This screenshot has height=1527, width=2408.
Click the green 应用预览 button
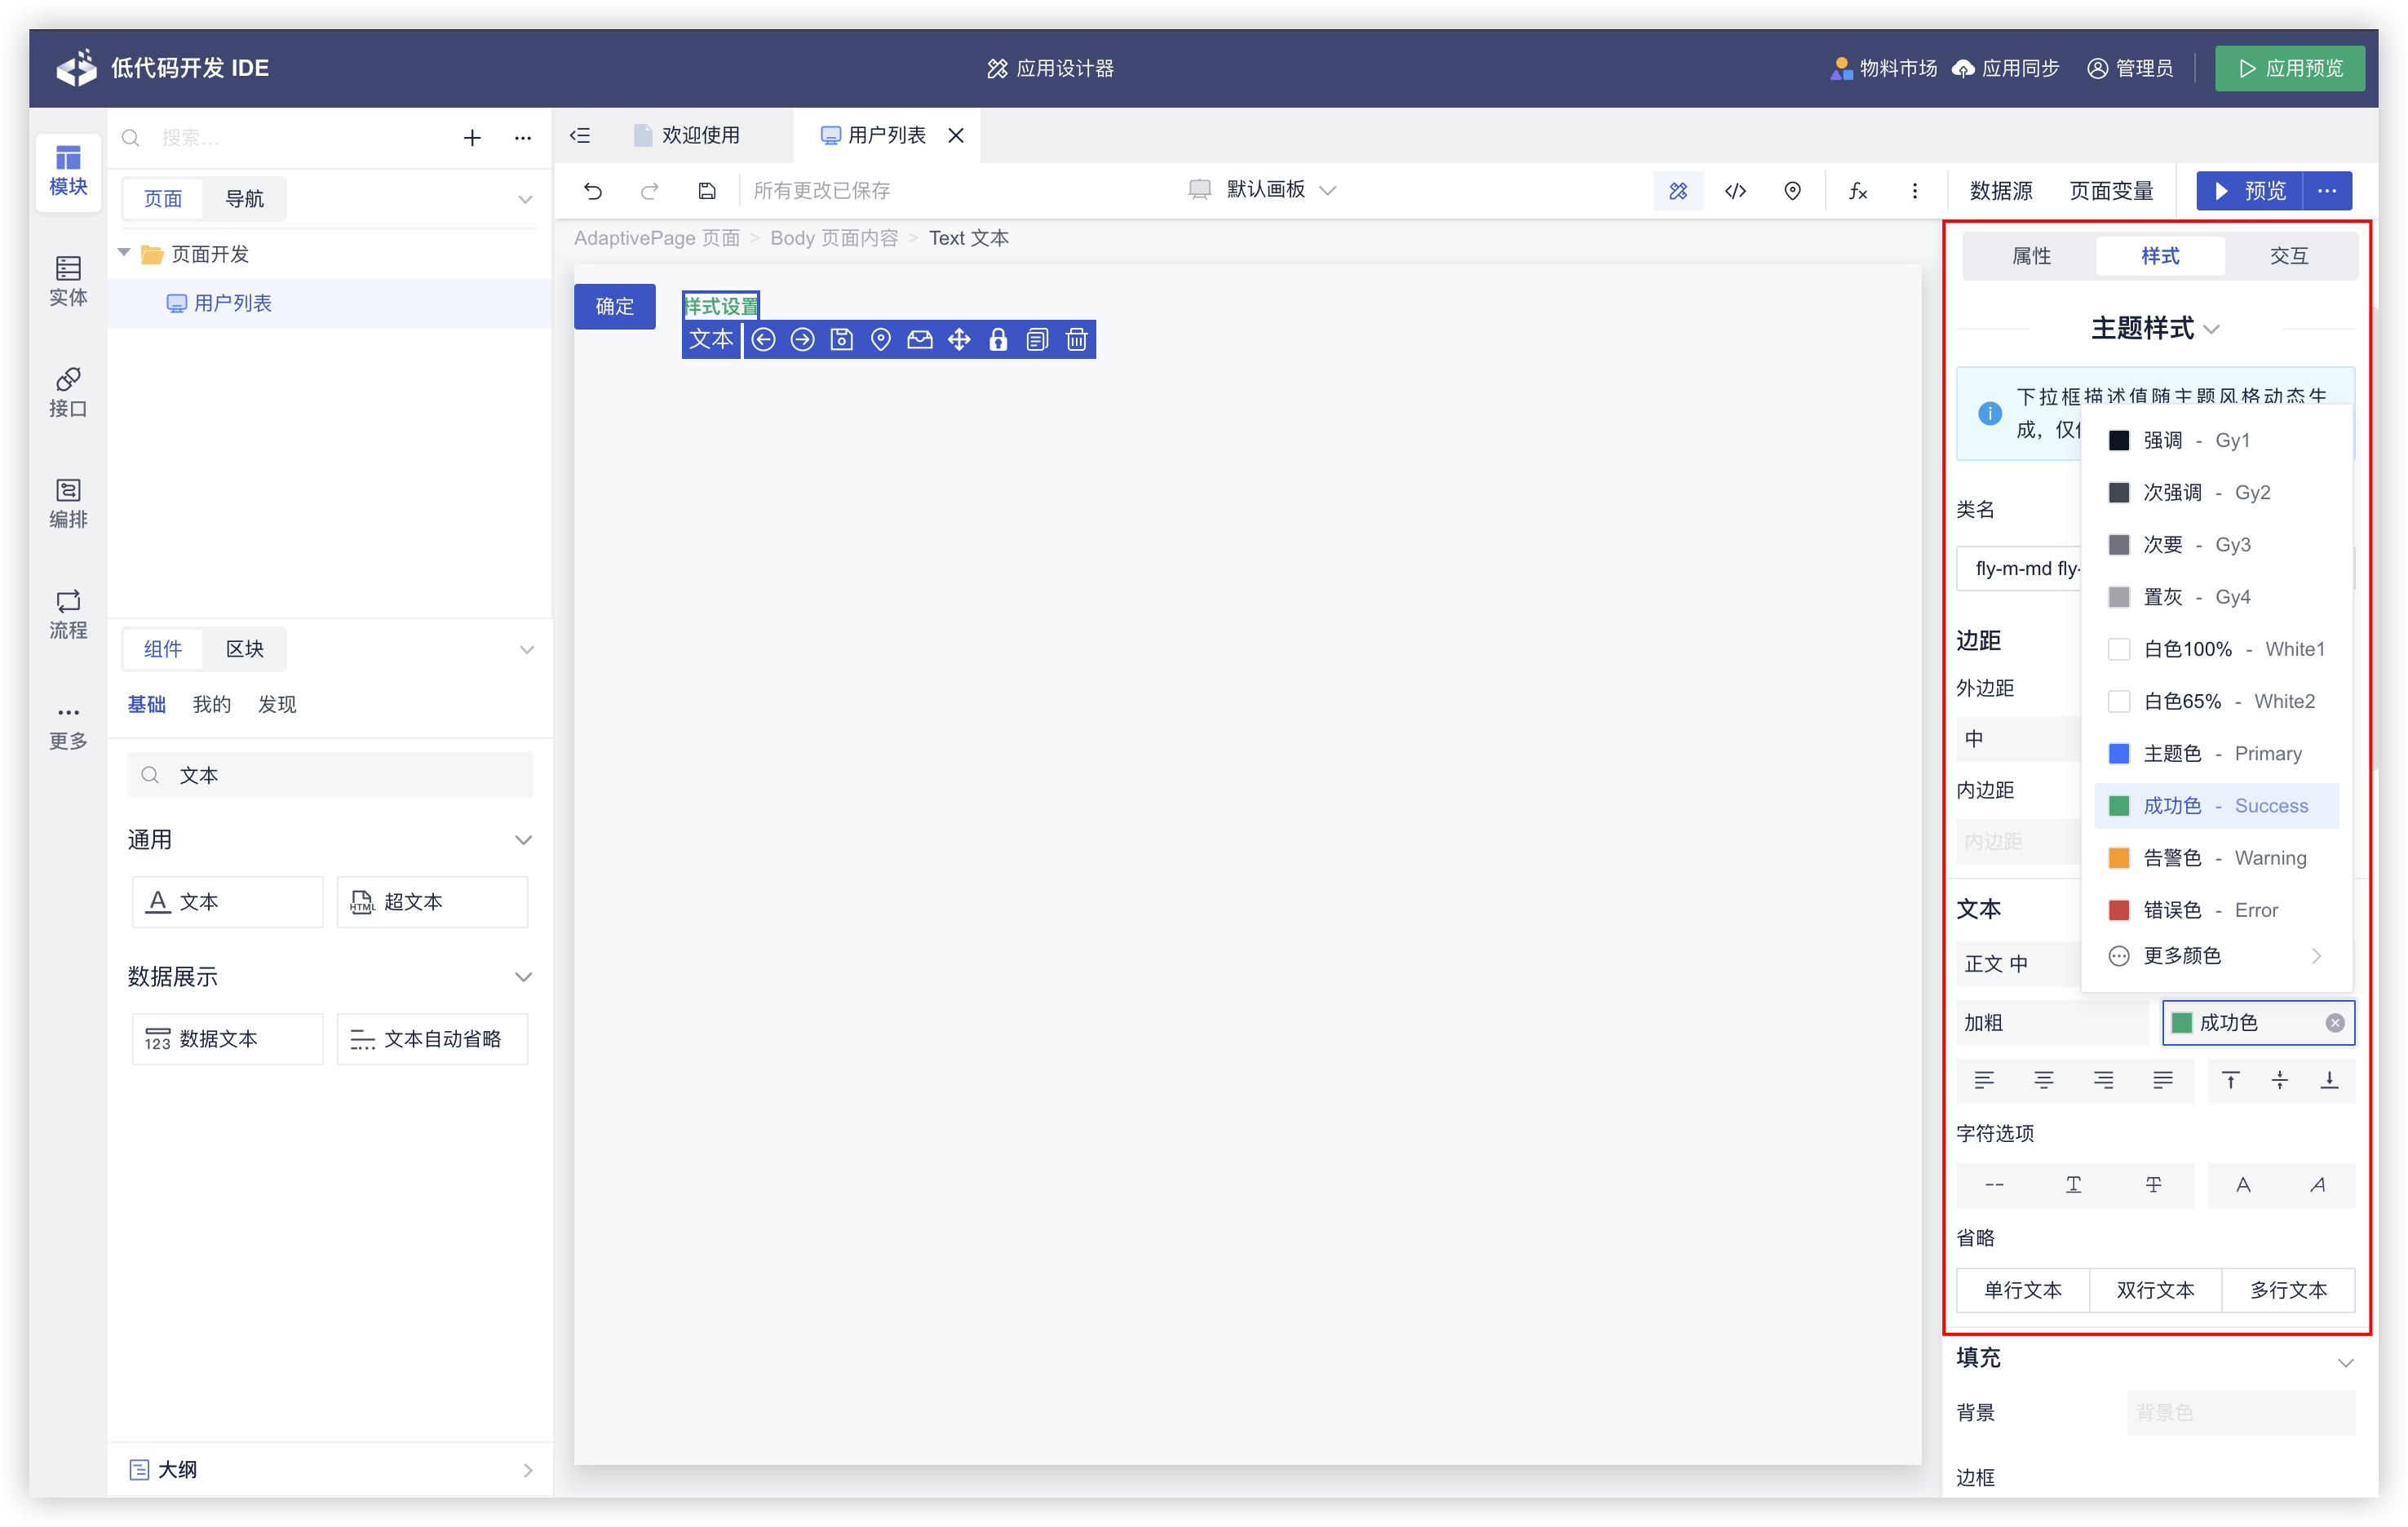(2289, 68)
